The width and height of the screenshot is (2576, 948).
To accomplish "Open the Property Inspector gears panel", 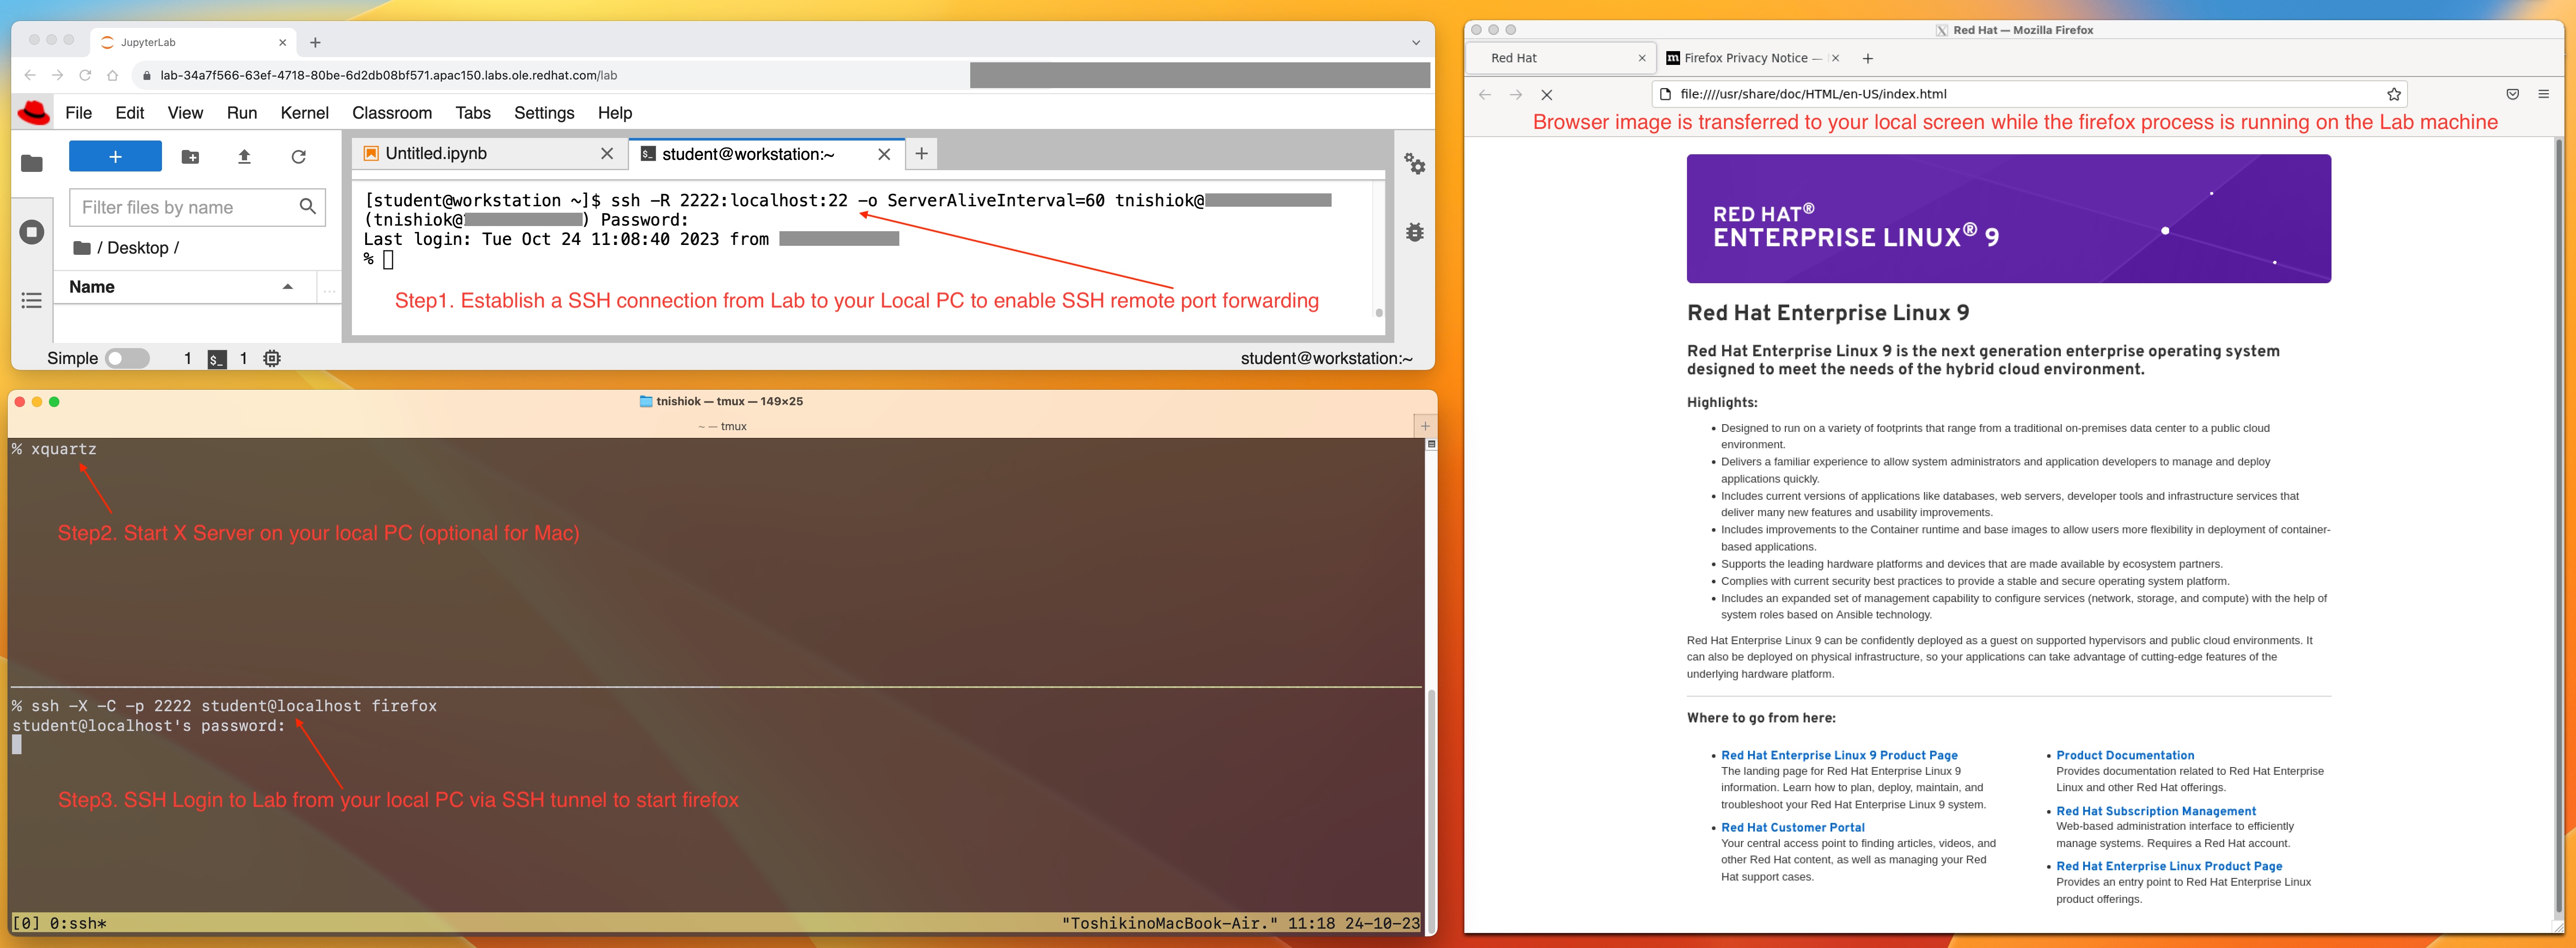I will (1416, 165).
